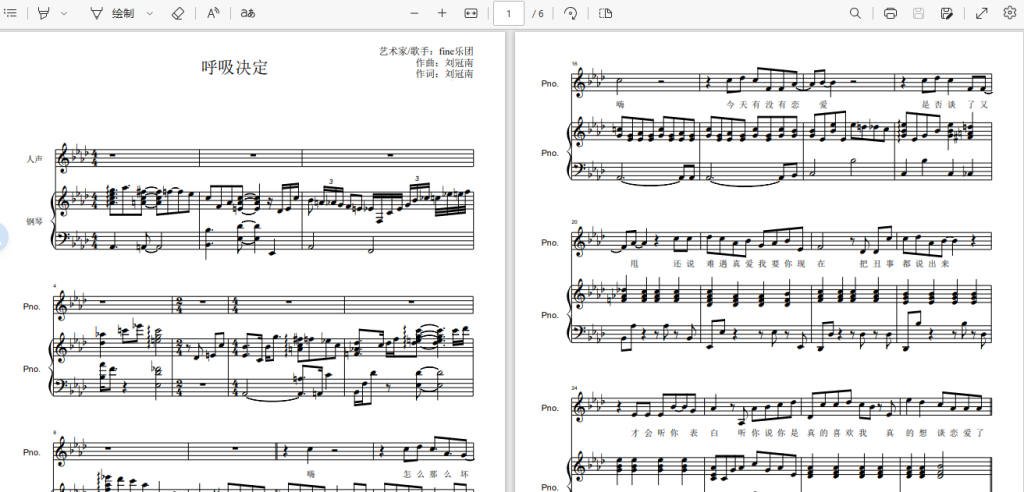This screenshot has height=492, width=1024.
Task: Click the lyricist line 作词：刘冠南
Action: 444,74
